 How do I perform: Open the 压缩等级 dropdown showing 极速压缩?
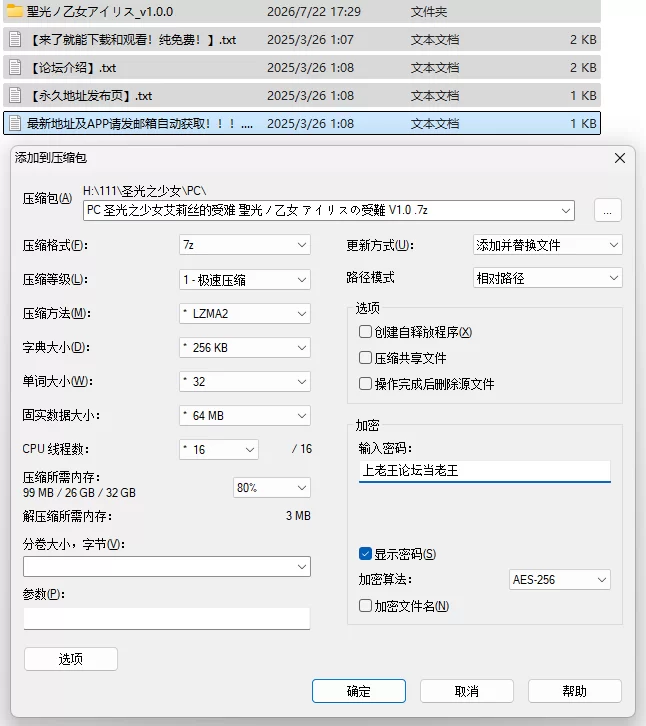coord(245,280)
